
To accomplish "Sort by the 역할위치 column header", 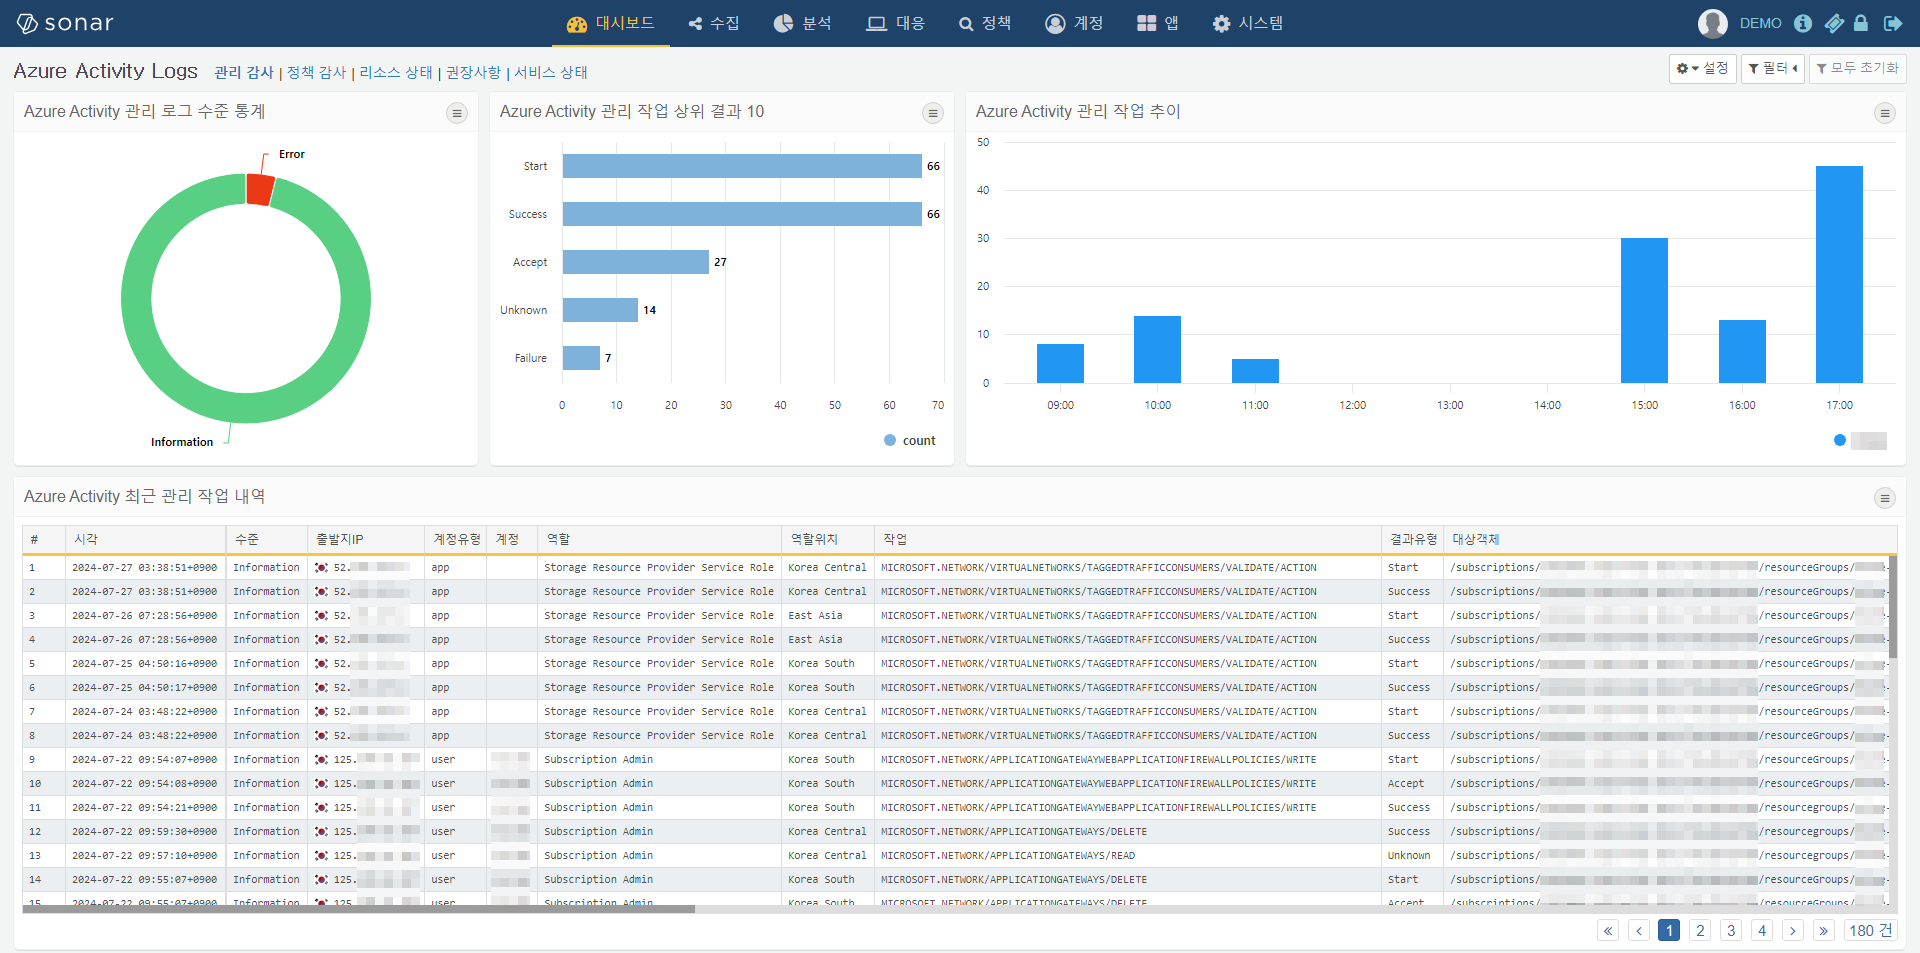I will (827, 539).
